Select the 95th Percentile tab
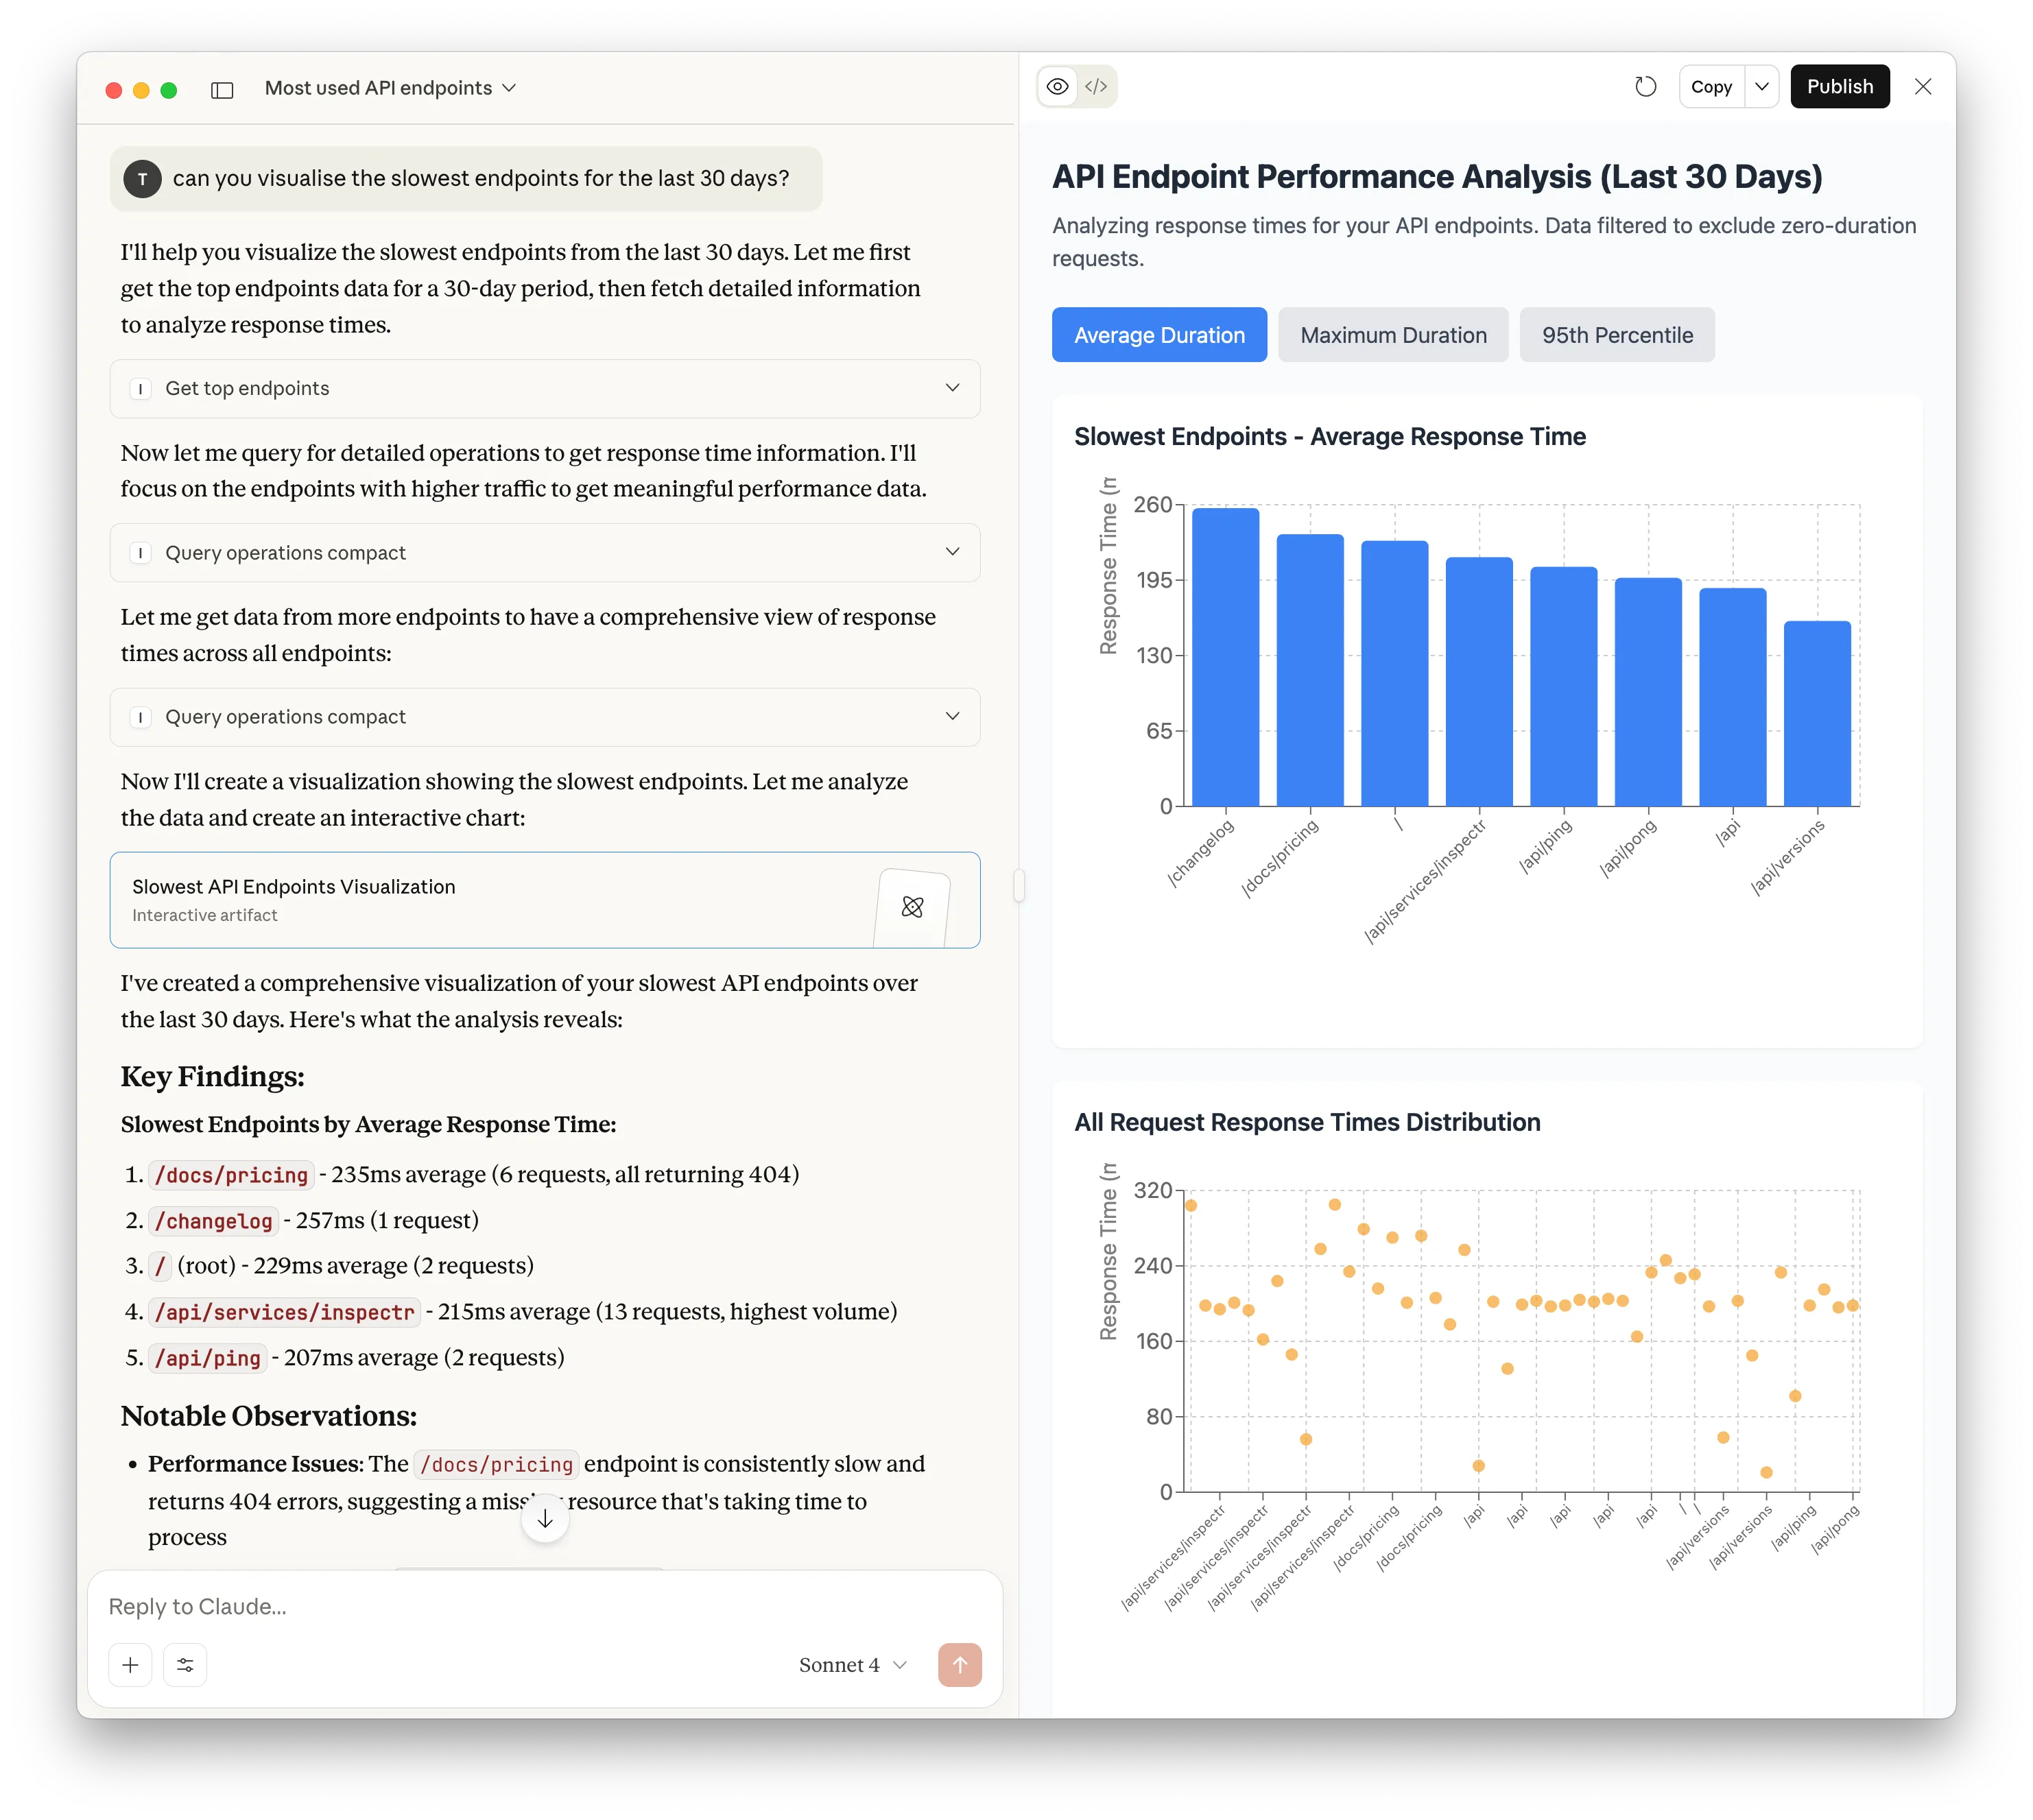 coord(1616,335)
